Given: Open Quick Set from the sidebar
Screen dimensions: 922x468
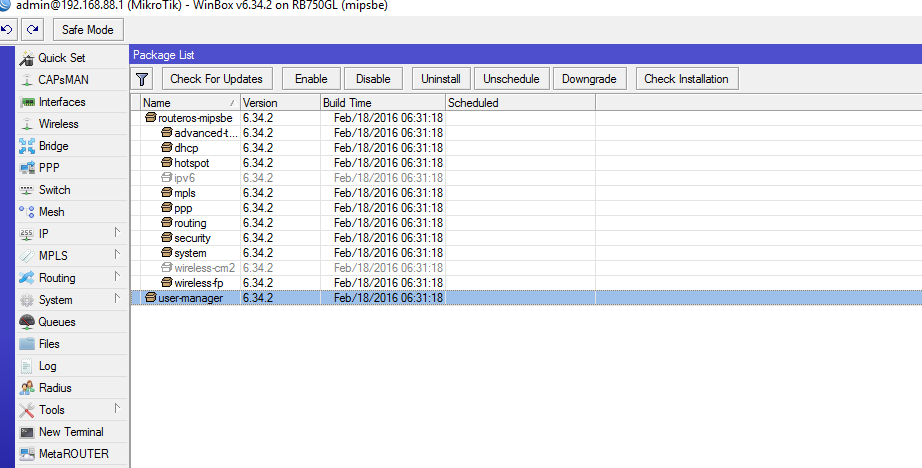Looking at the screenshot, I should [x=61, y=58].
